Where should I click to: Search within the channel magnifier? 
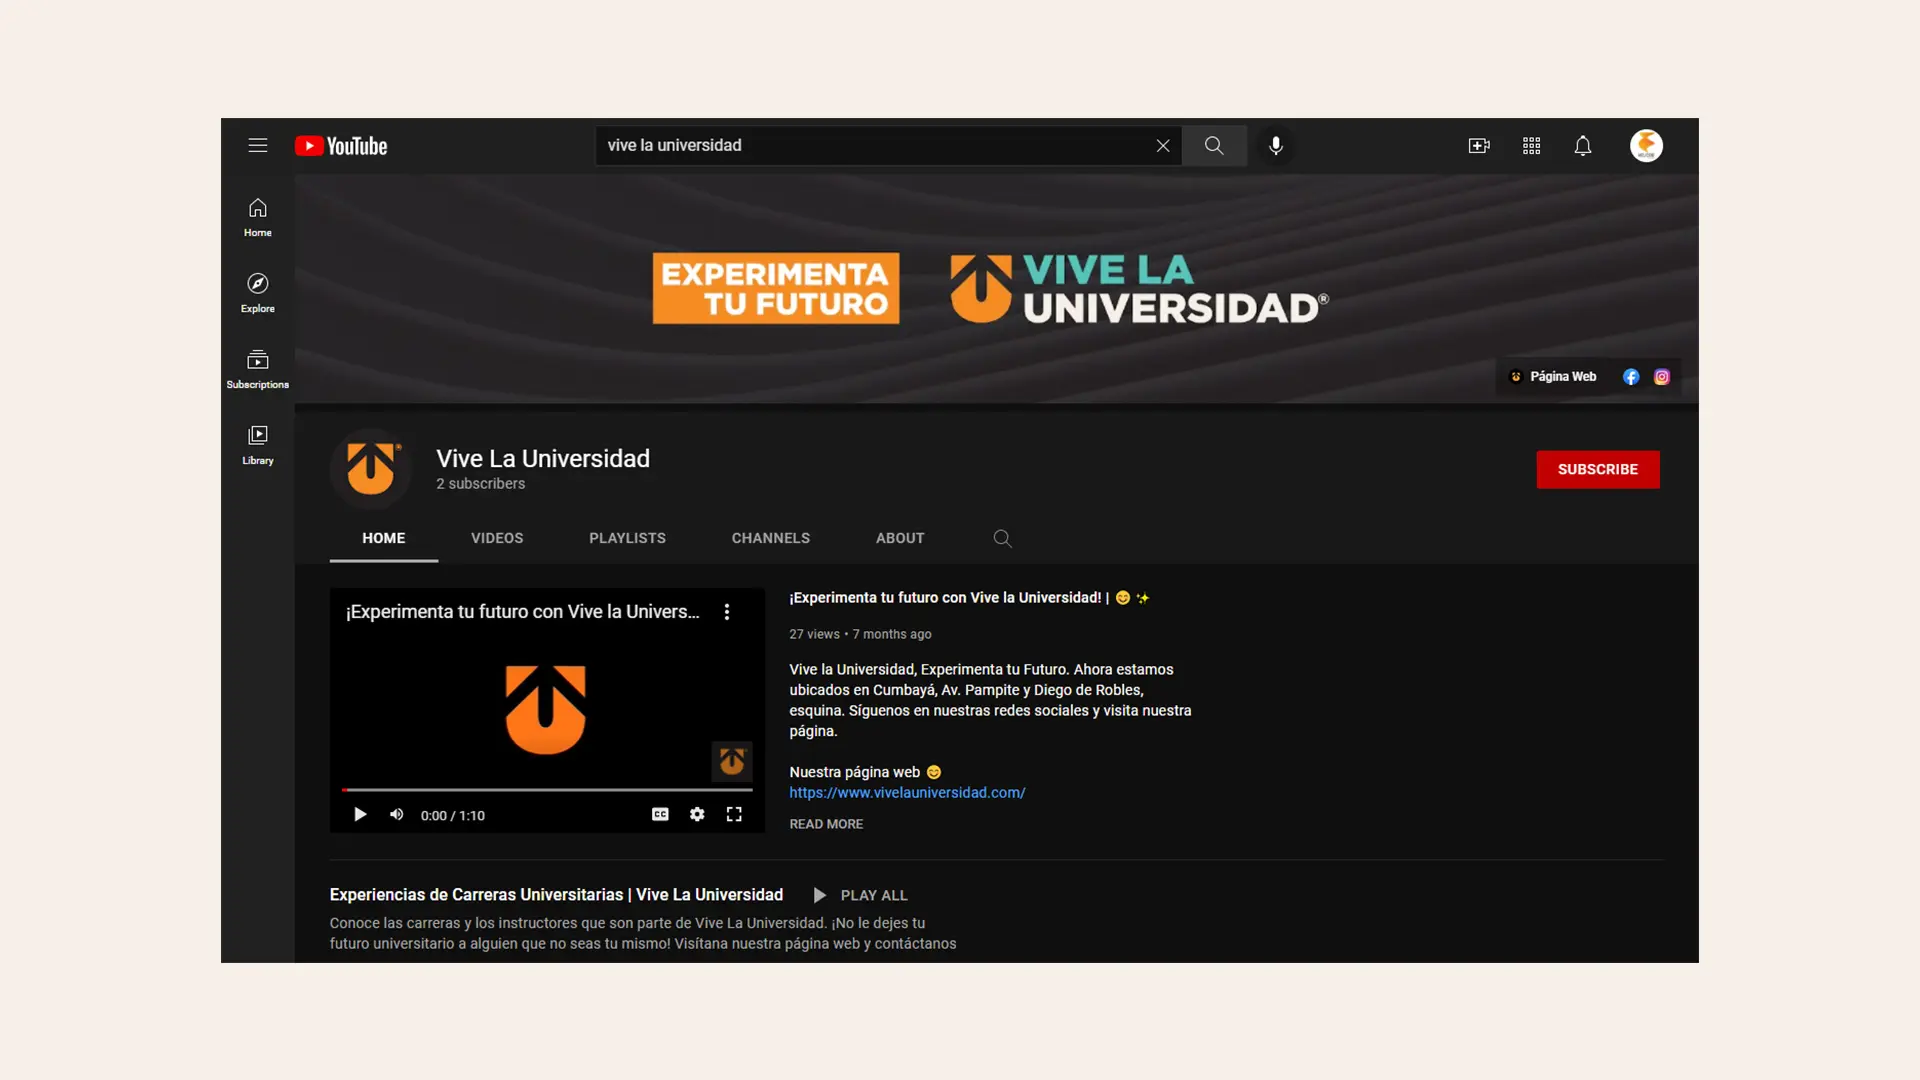coord(1002,538)
